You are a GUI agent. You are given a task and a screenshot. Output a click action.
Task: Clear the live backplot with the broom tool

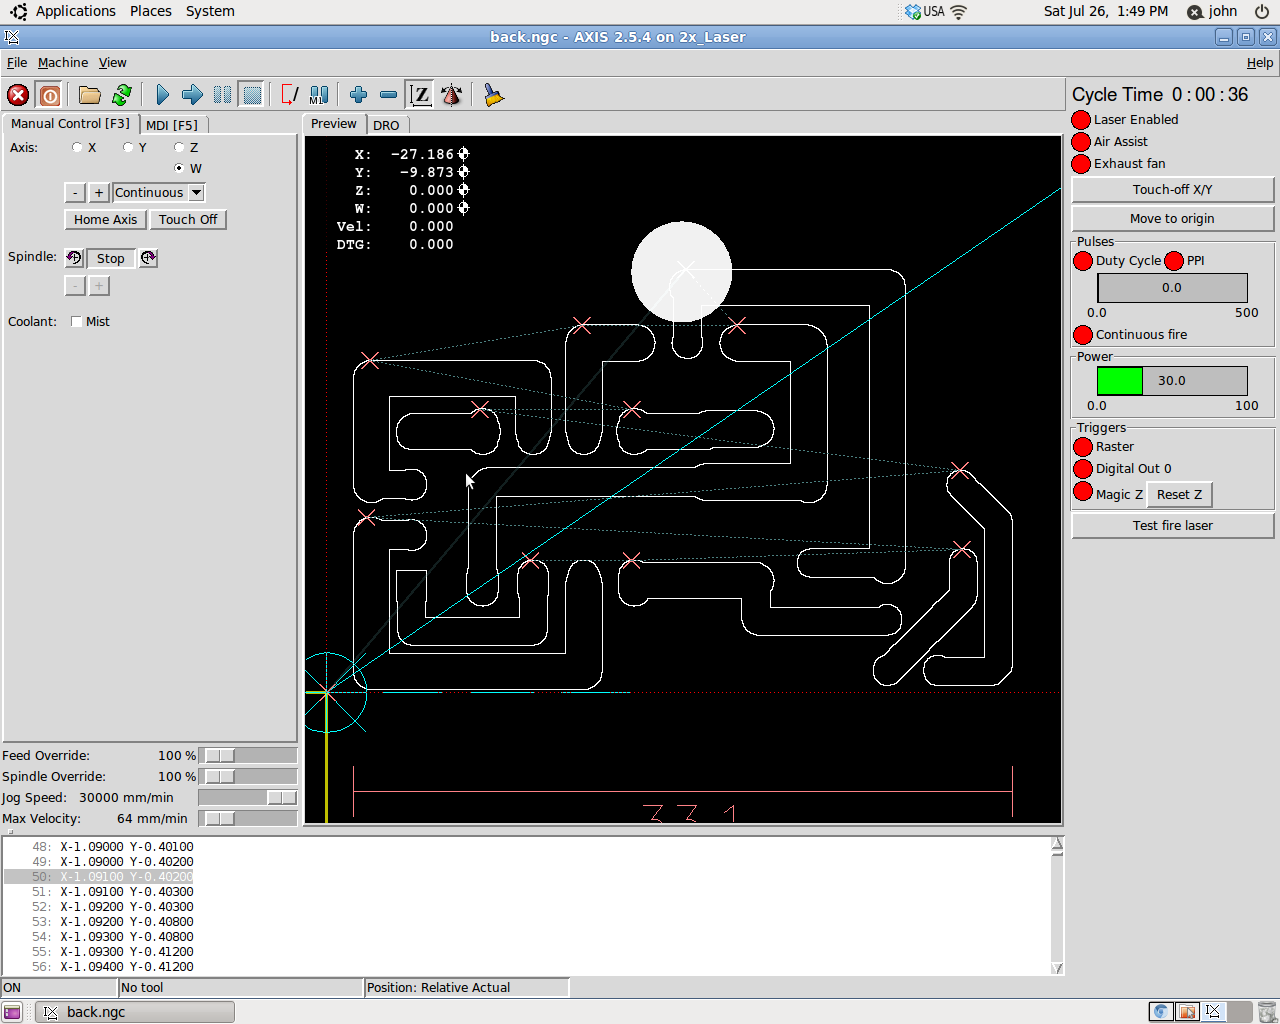pyautogui.click(x=491, y=95)
